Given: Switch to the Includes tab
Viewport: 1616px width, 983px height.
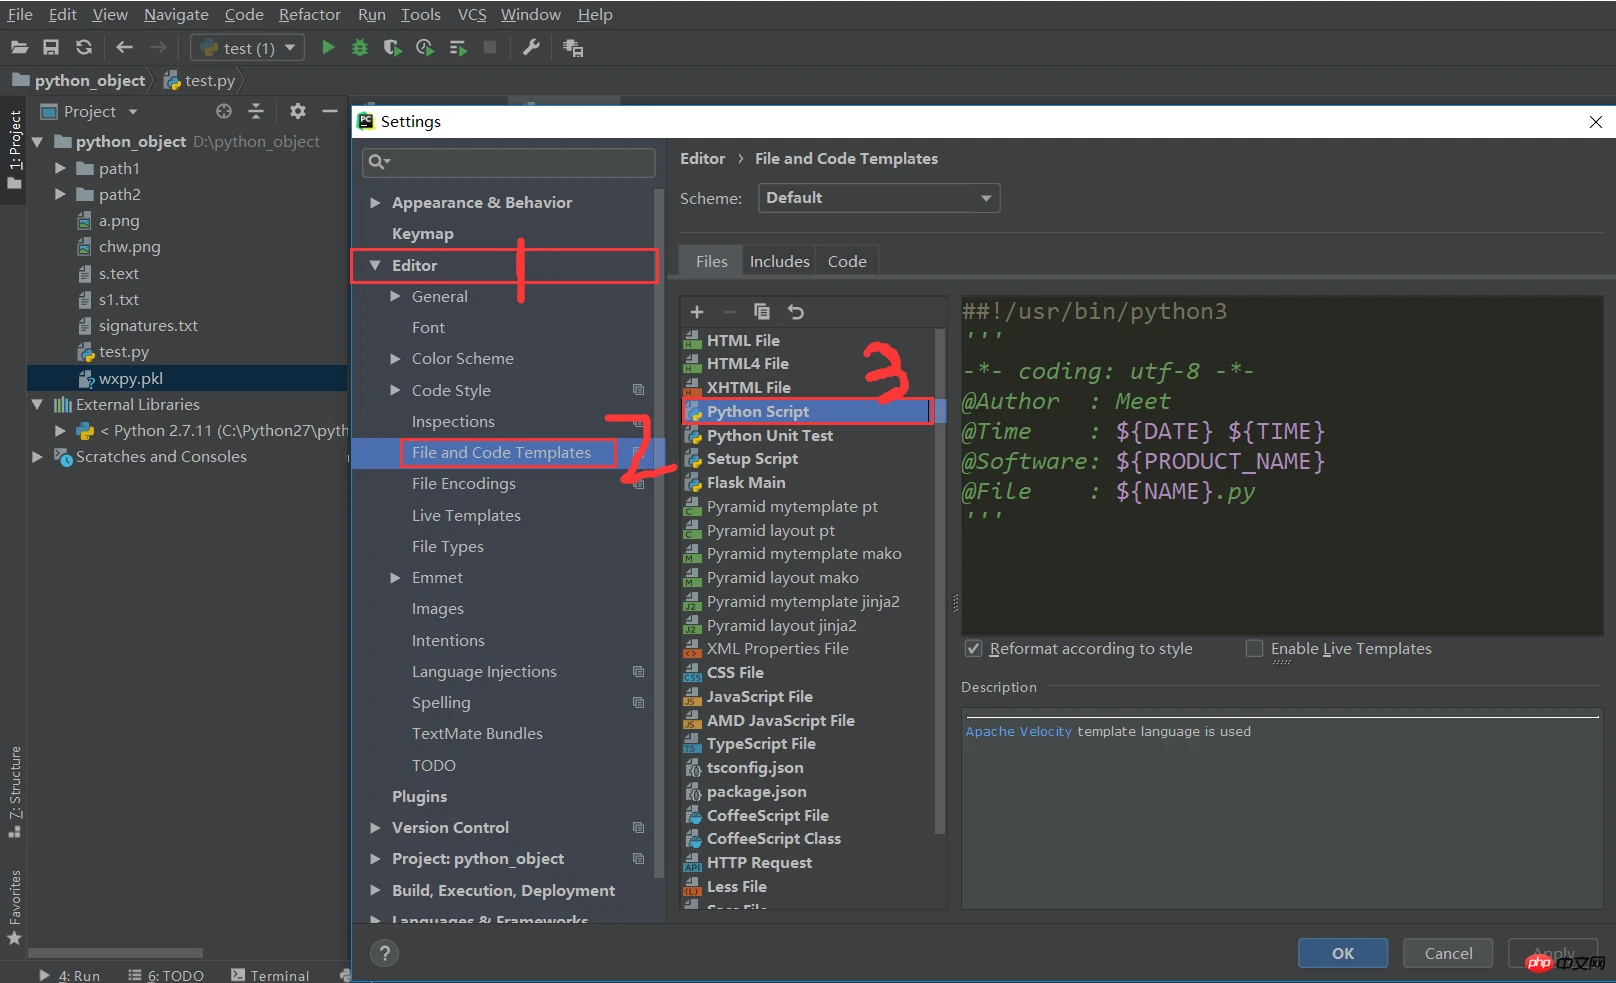Looking at the screenshot, I should pyautogui.click(x=779, y=261).
